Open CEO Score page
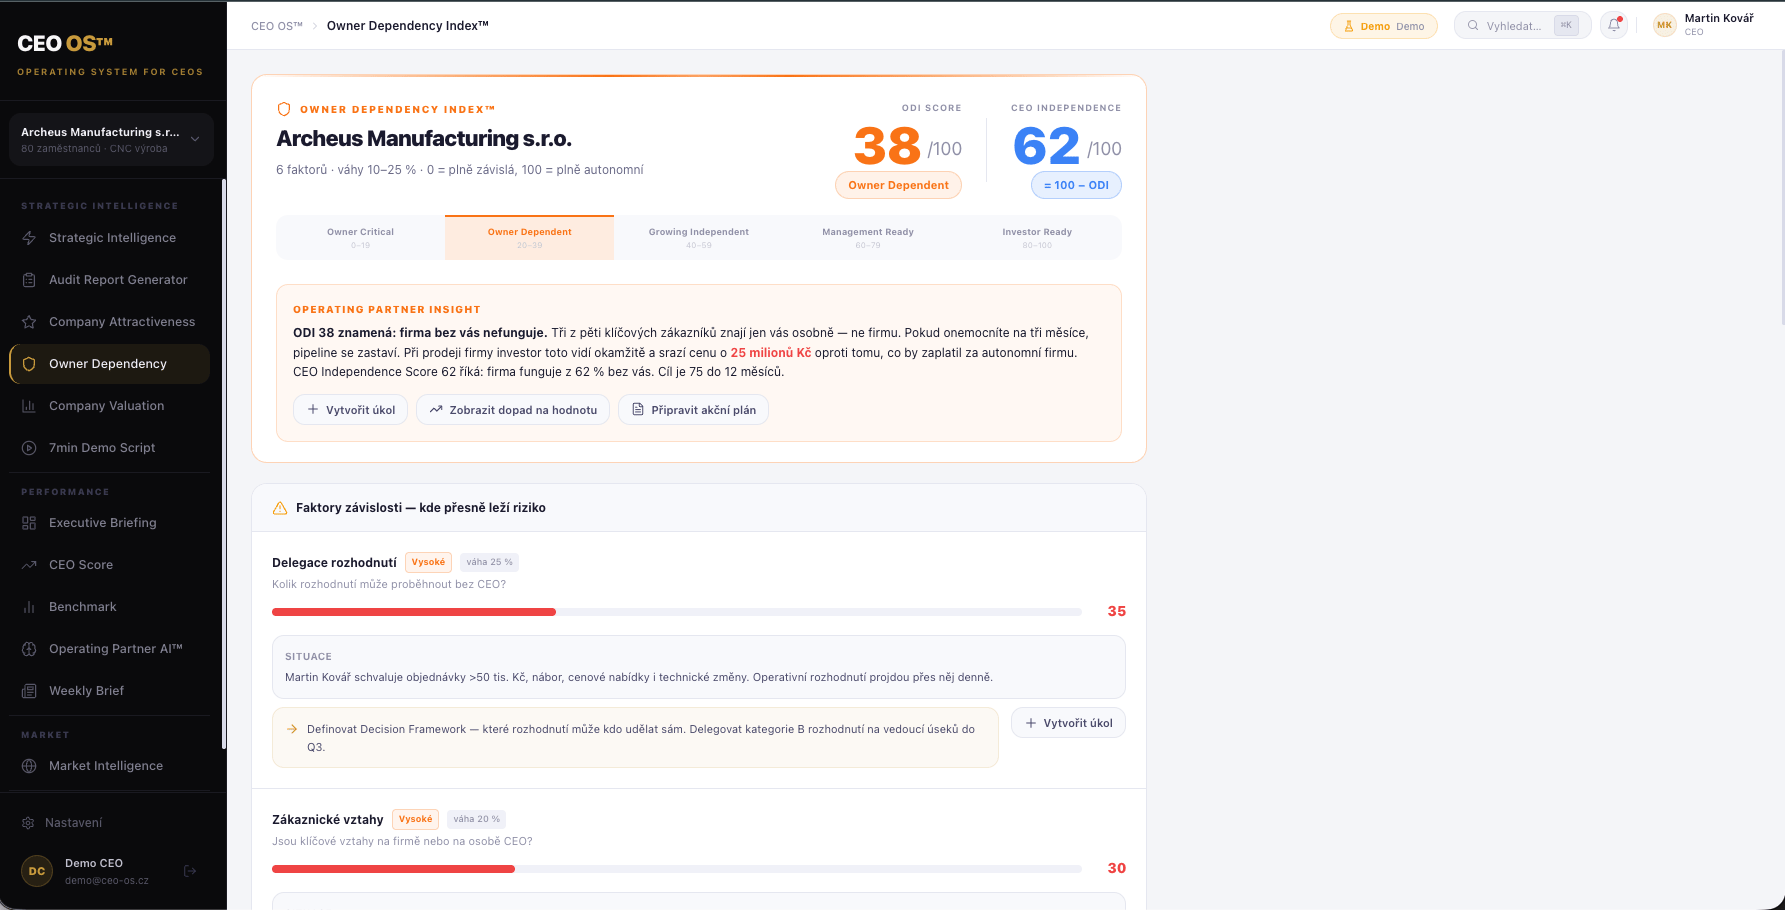 [110, 565]
